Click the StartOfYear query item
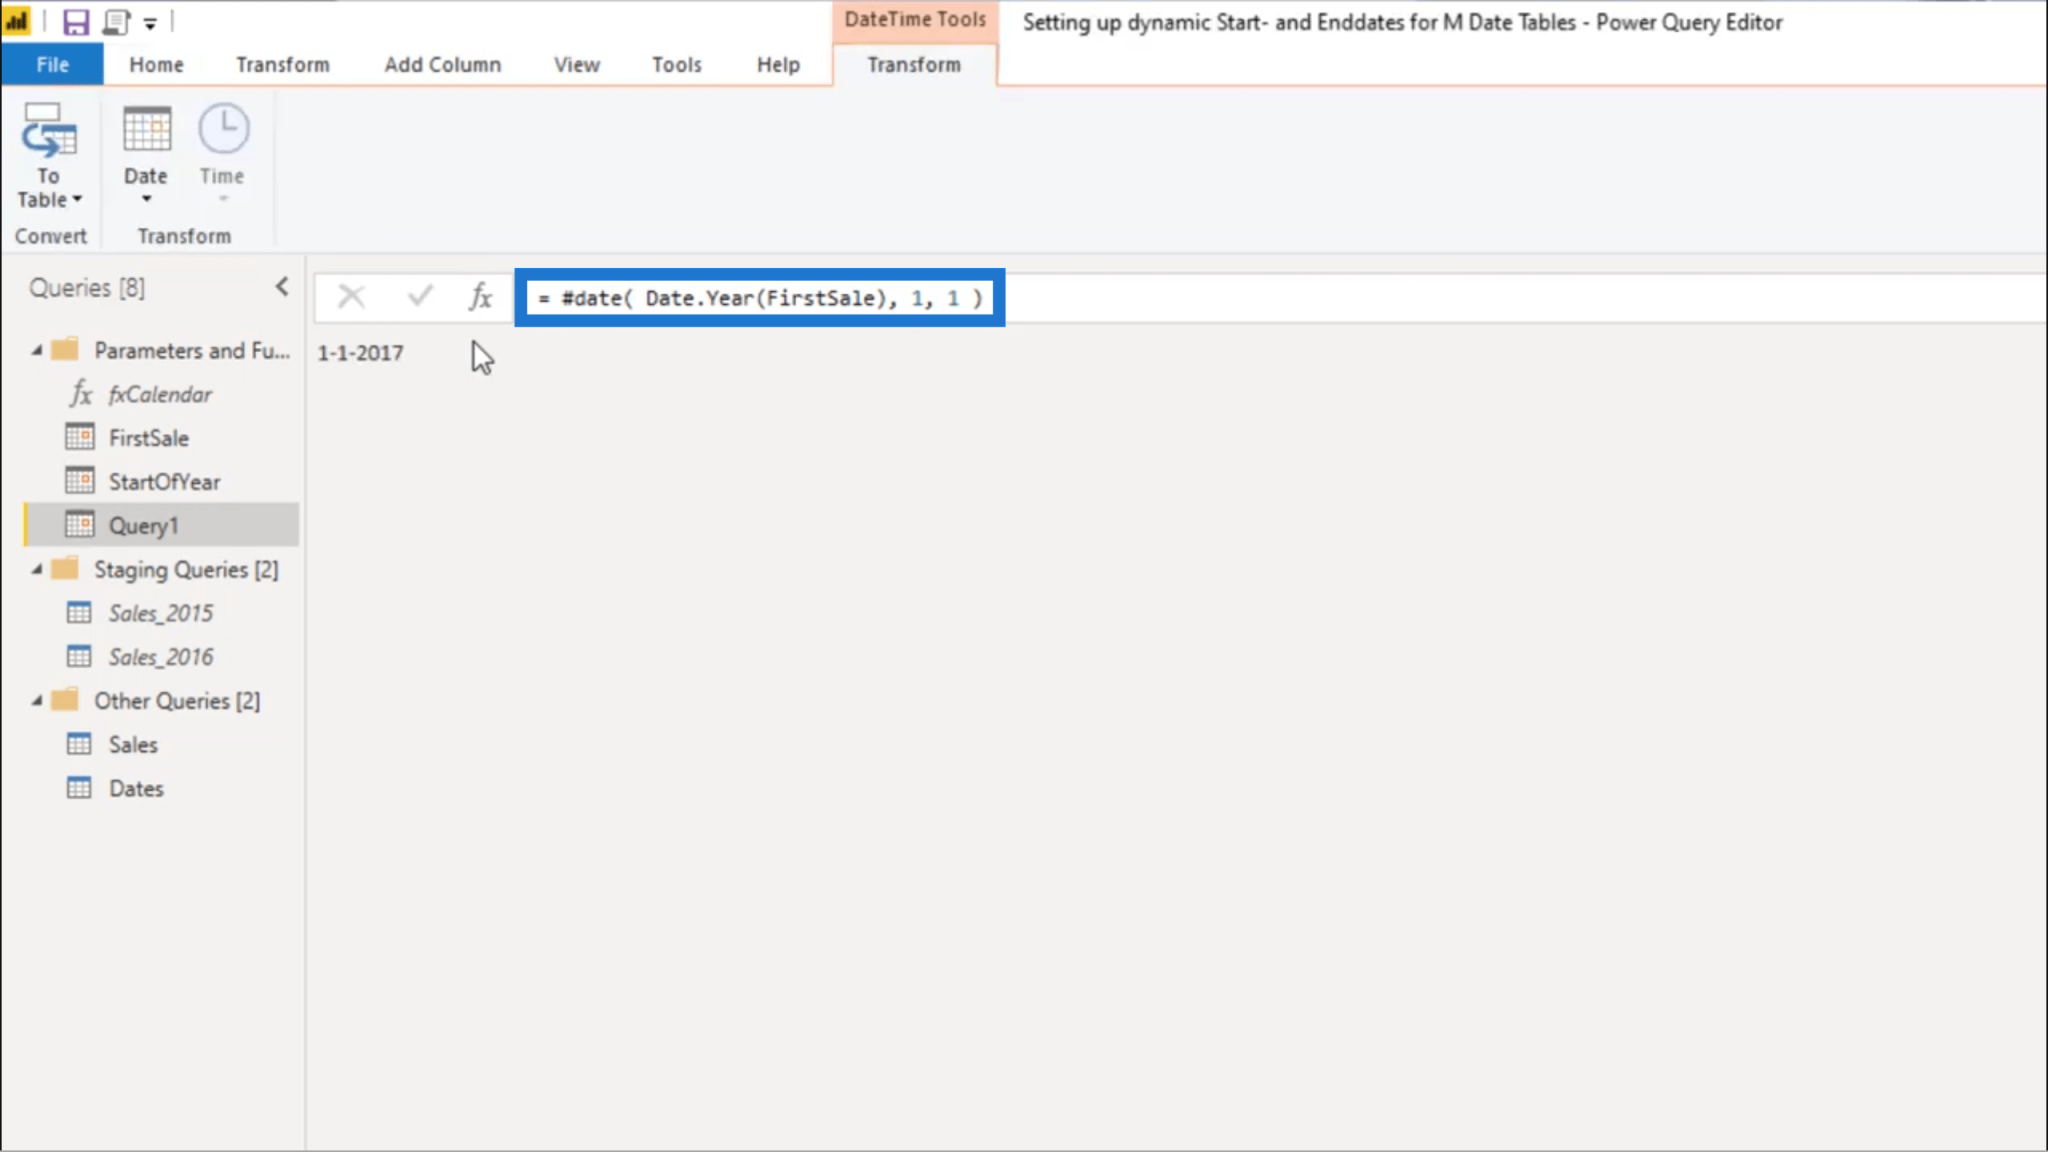Viewport: 2048px width, 1152px height. tap(165, 481)
